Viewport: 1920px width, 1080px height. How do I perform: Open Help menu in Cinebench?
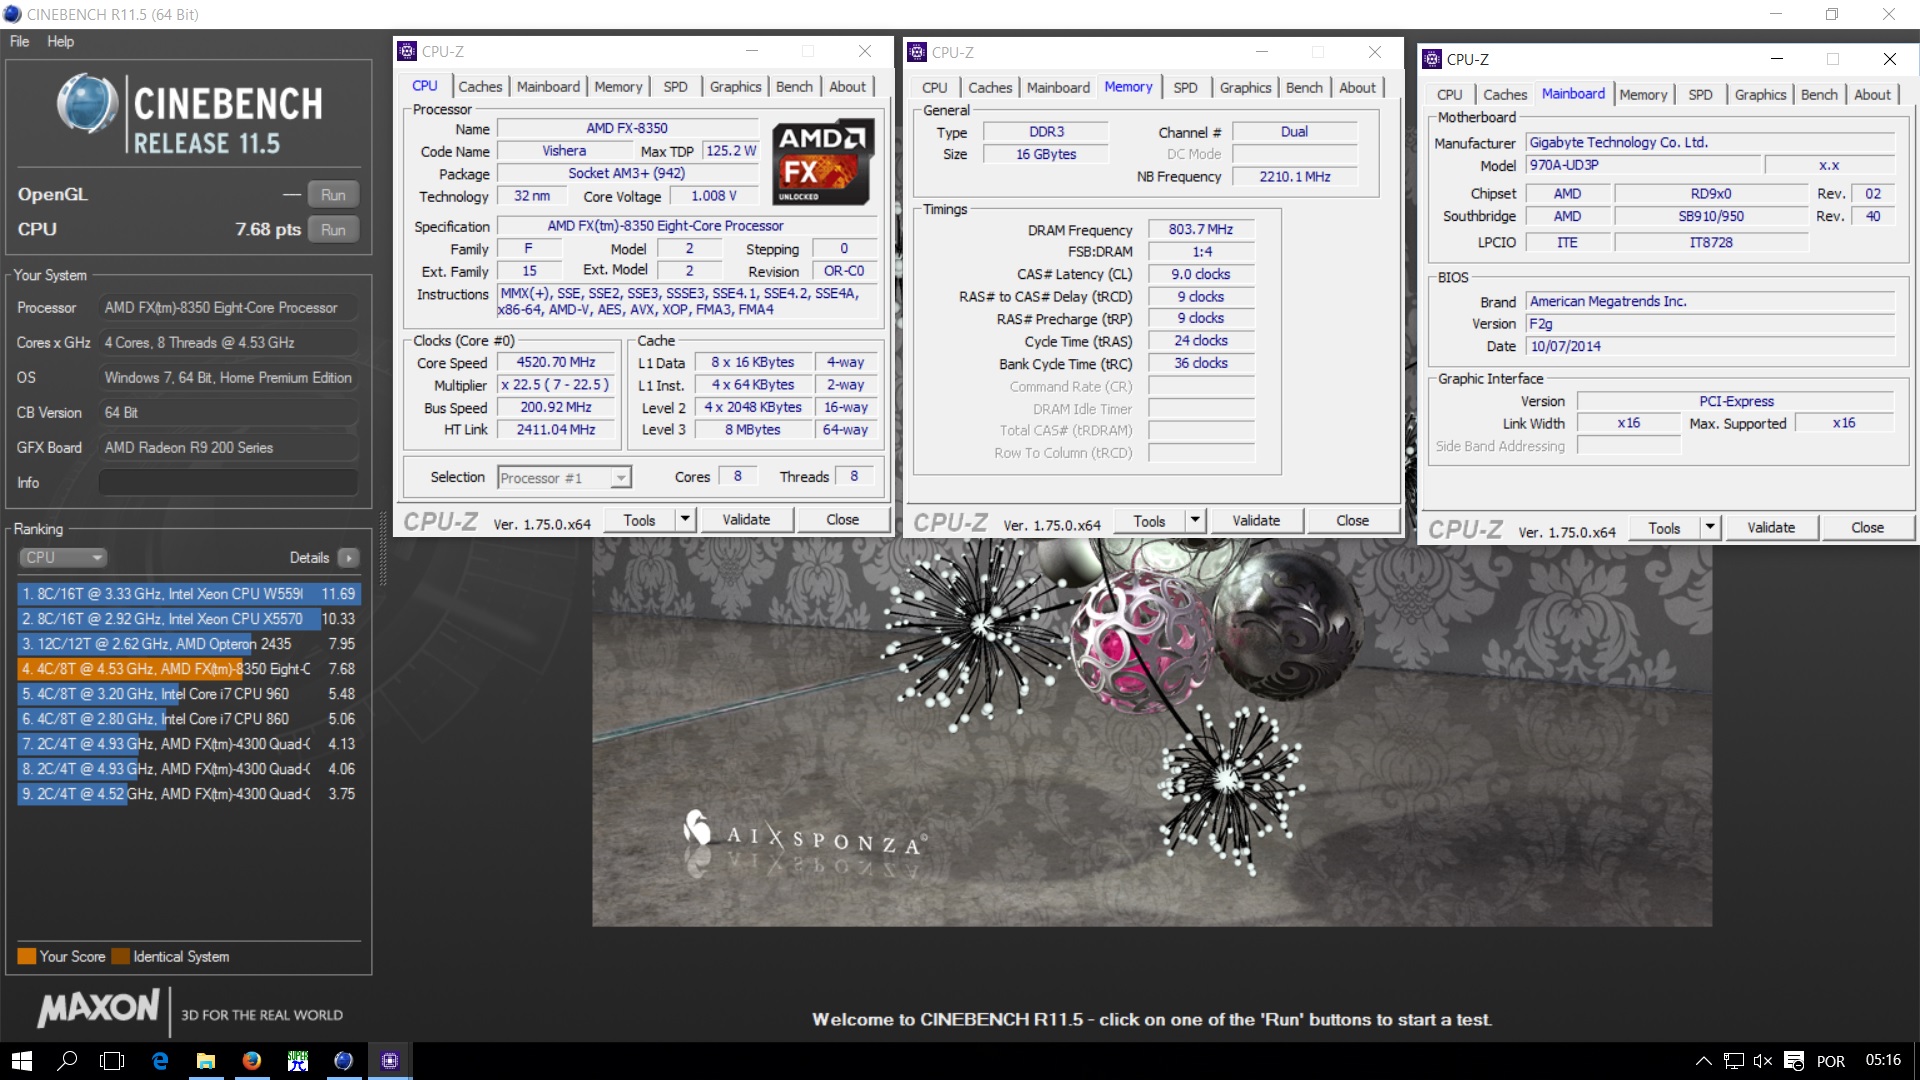click(x=60, y=41)
